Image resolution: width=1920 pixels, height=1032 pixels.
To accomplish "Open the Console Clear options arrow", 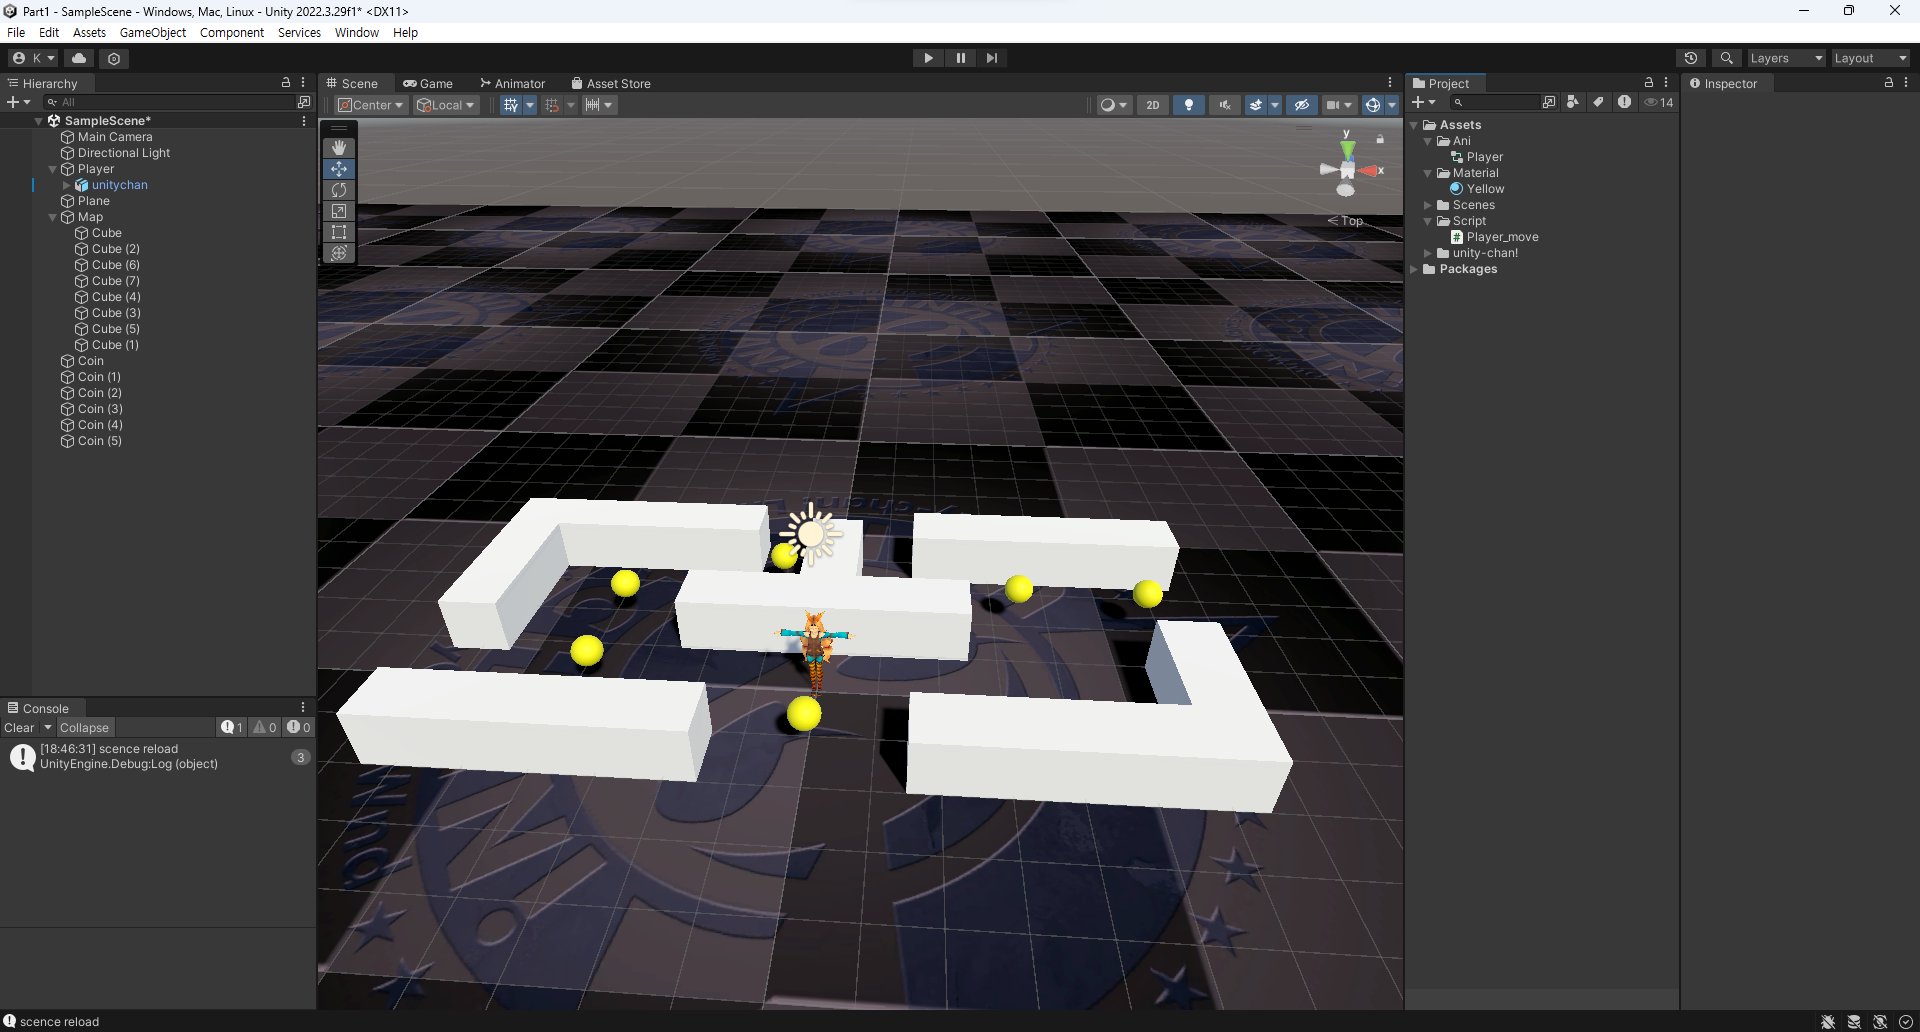I will pos(48,727).
